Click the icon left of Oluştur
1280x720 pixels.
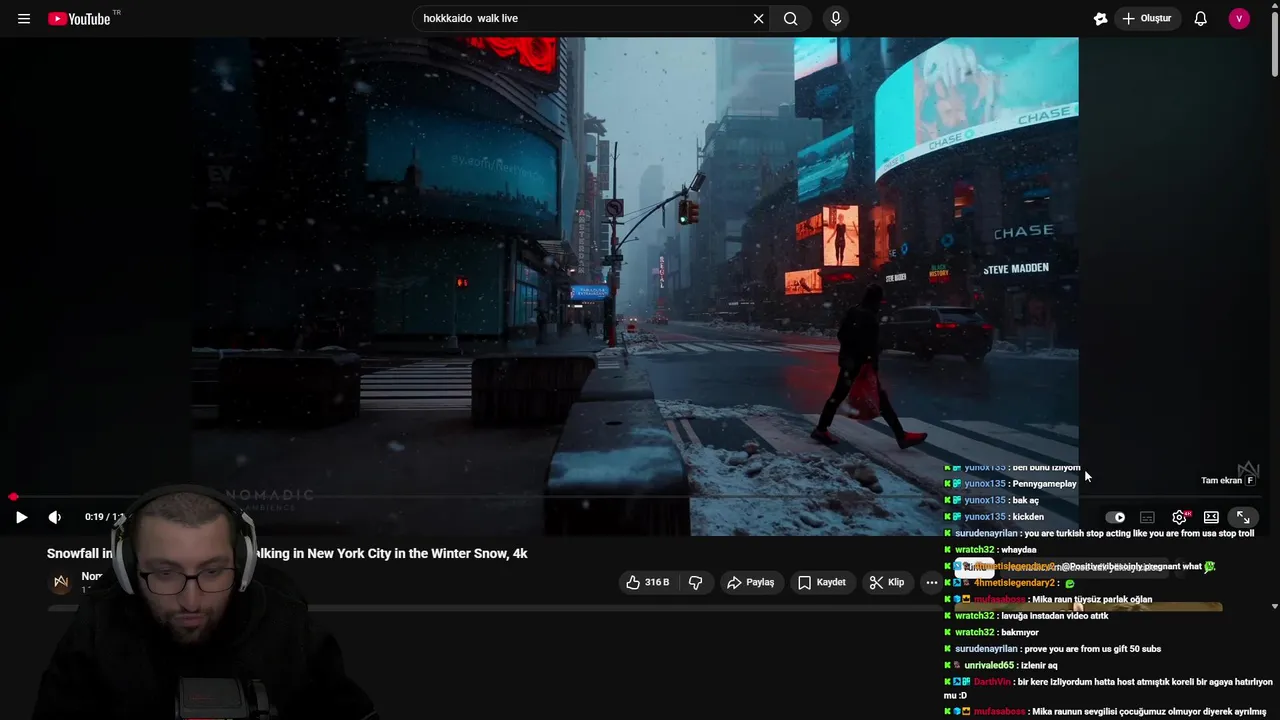tap(1101, 18)
